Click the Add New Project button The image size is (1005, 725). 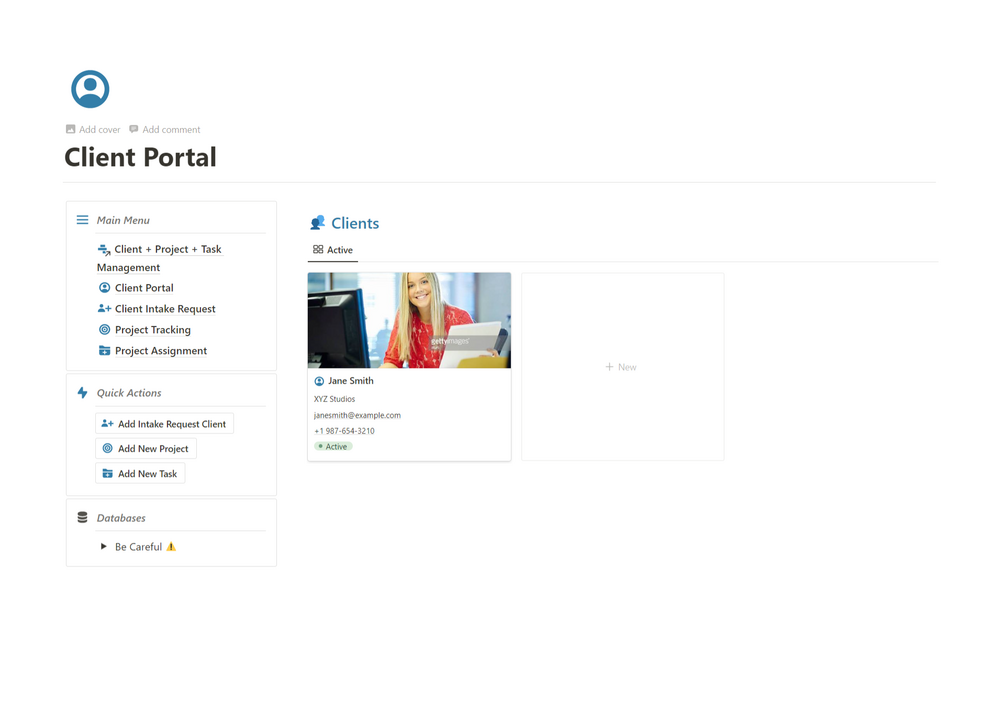pyautogui.click(x=146, y=449)
